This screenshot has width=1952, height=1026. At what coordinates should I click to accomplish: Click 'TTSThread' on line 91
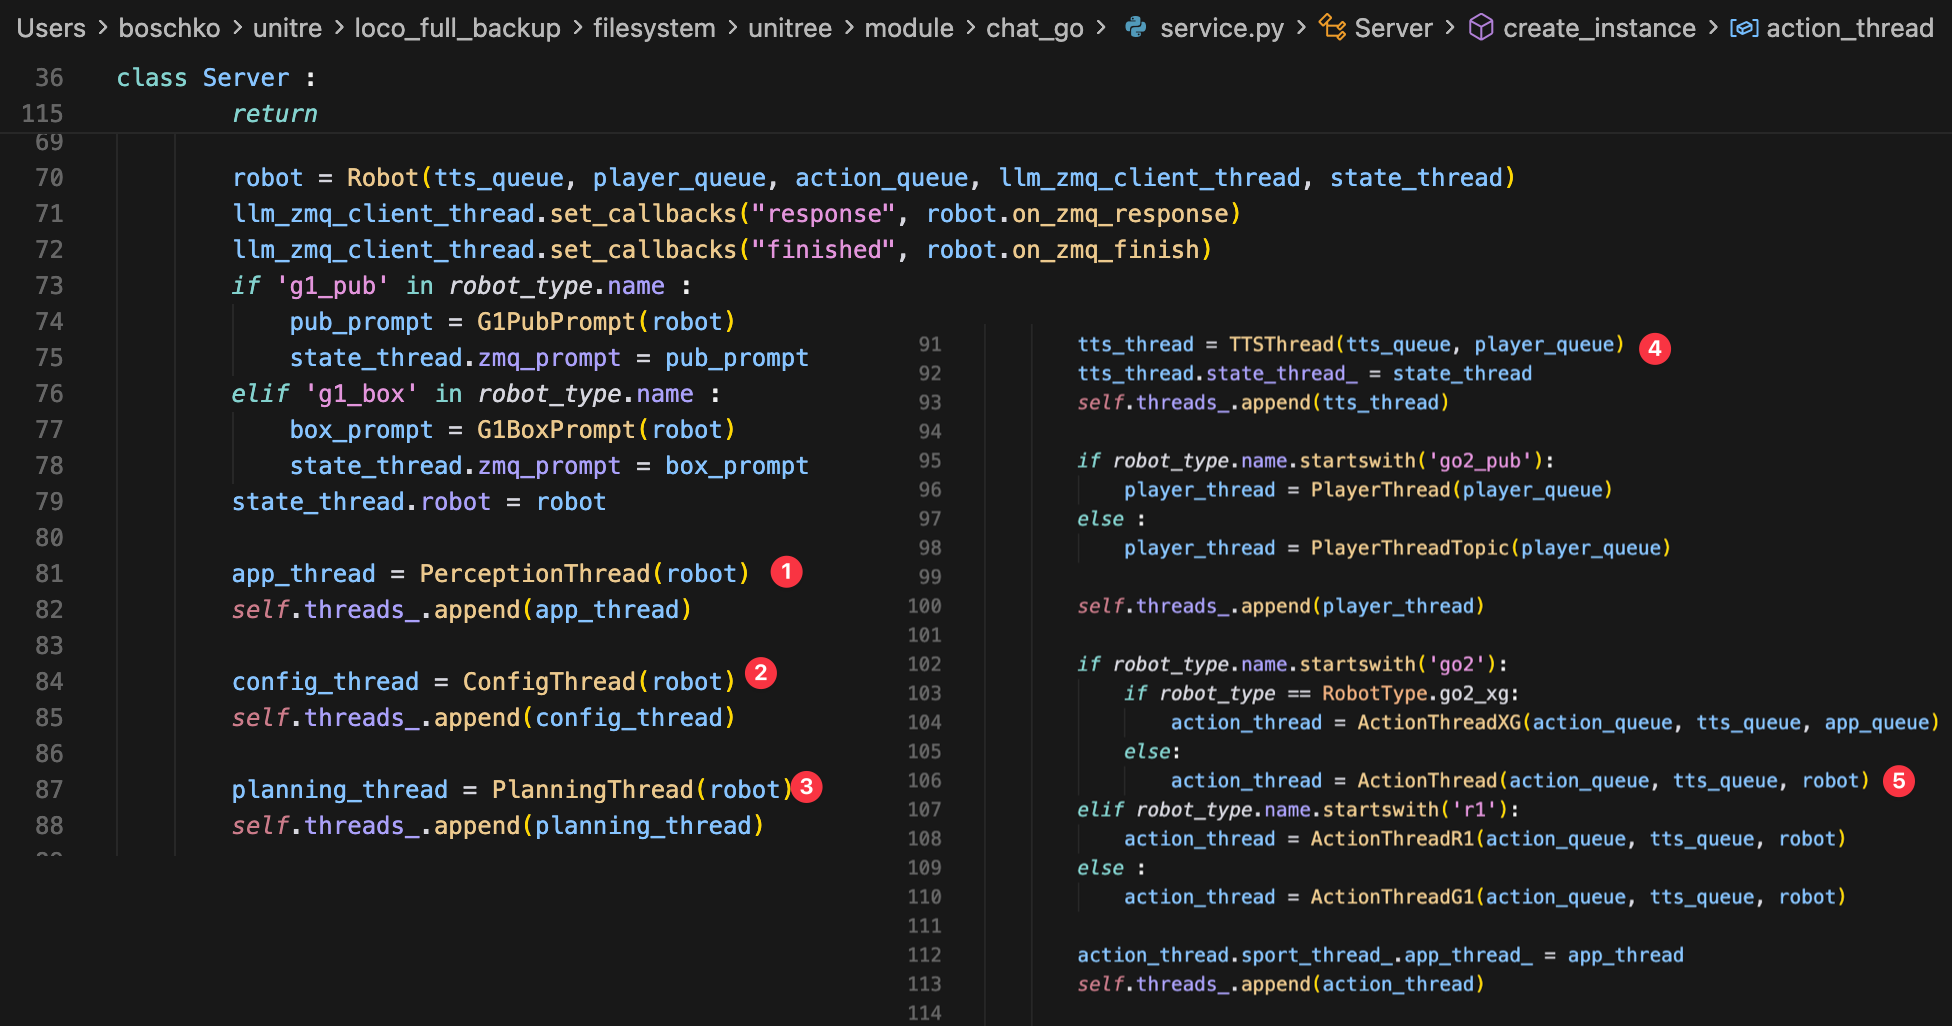point(1281,344)
